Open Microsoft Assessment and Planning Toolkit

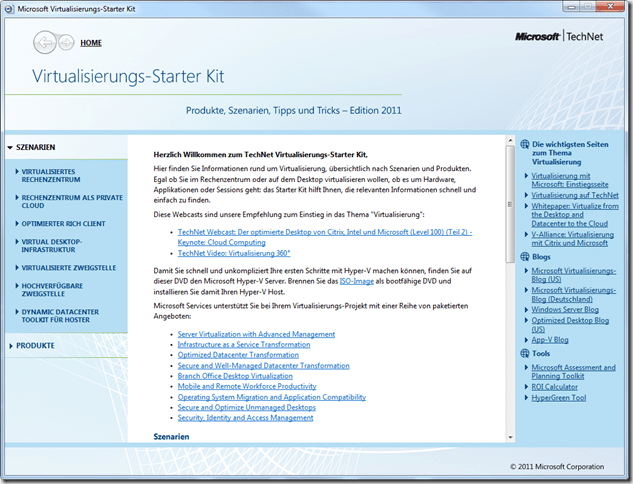tap(573, 372)
